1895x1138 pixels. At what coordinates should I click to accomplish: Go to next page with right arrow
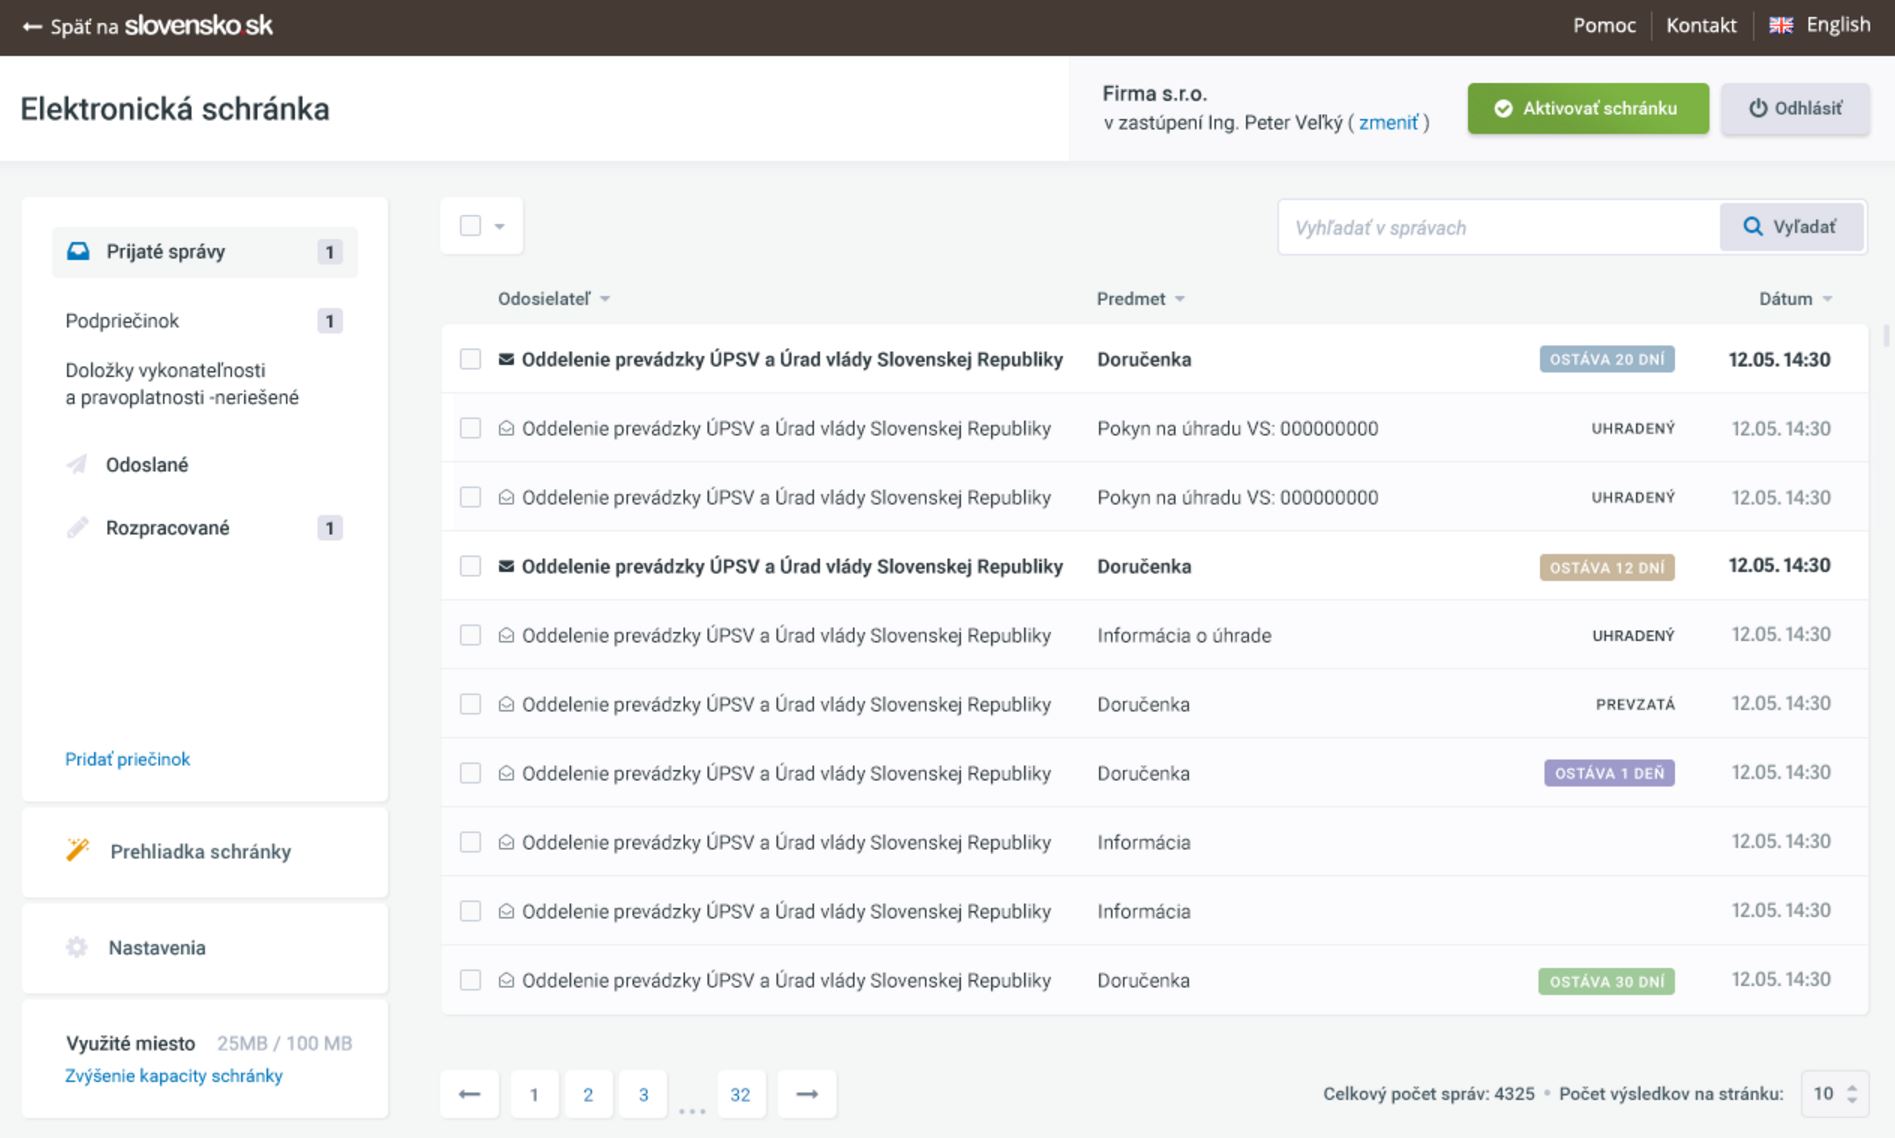(806, 1094)
